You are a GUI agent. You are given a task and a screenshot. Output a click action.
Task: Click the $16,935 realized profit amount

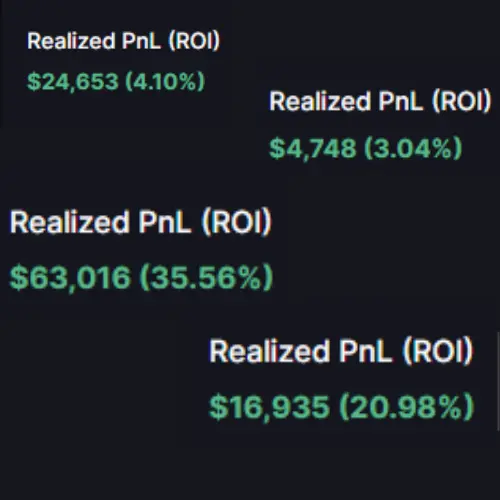tap(269, 407)
